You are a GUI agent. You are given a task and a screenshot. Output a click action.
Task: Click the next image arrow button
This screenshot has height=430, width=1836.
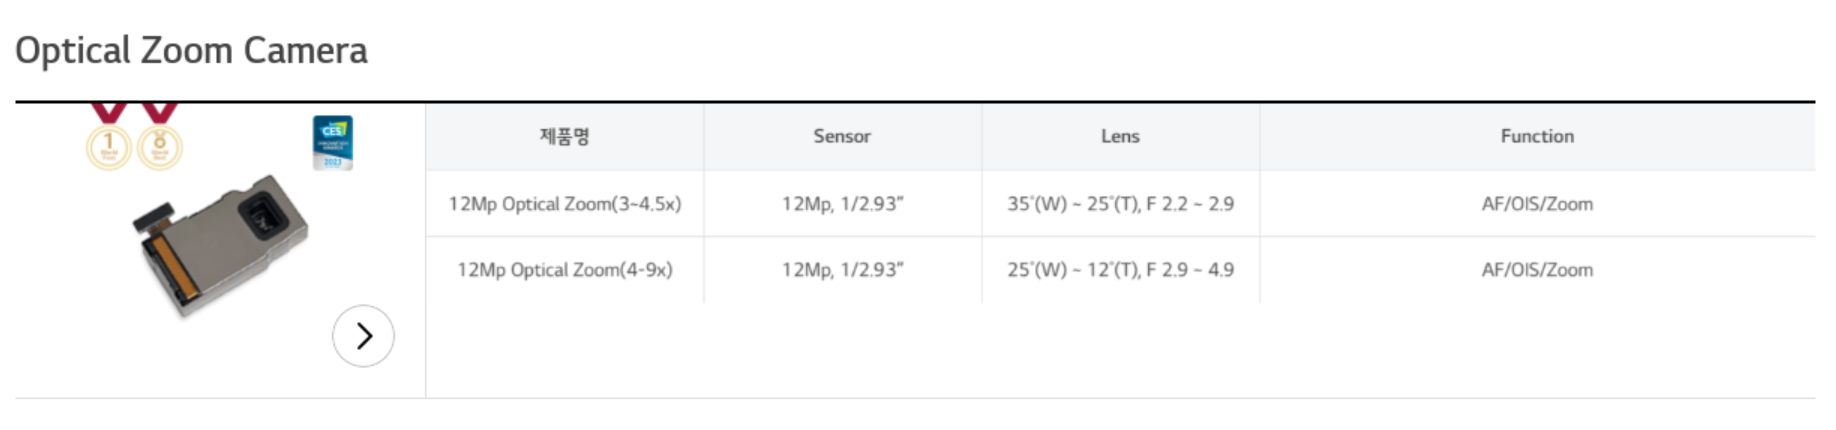[363, 336]
